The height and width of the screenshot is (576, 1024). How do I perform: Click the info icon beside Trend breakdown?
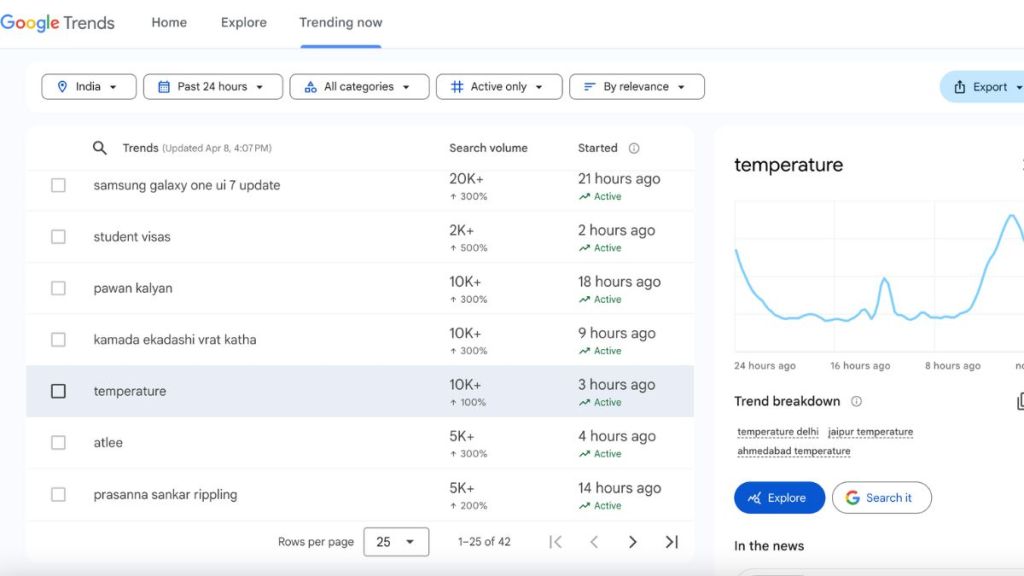tap(856, 402)
